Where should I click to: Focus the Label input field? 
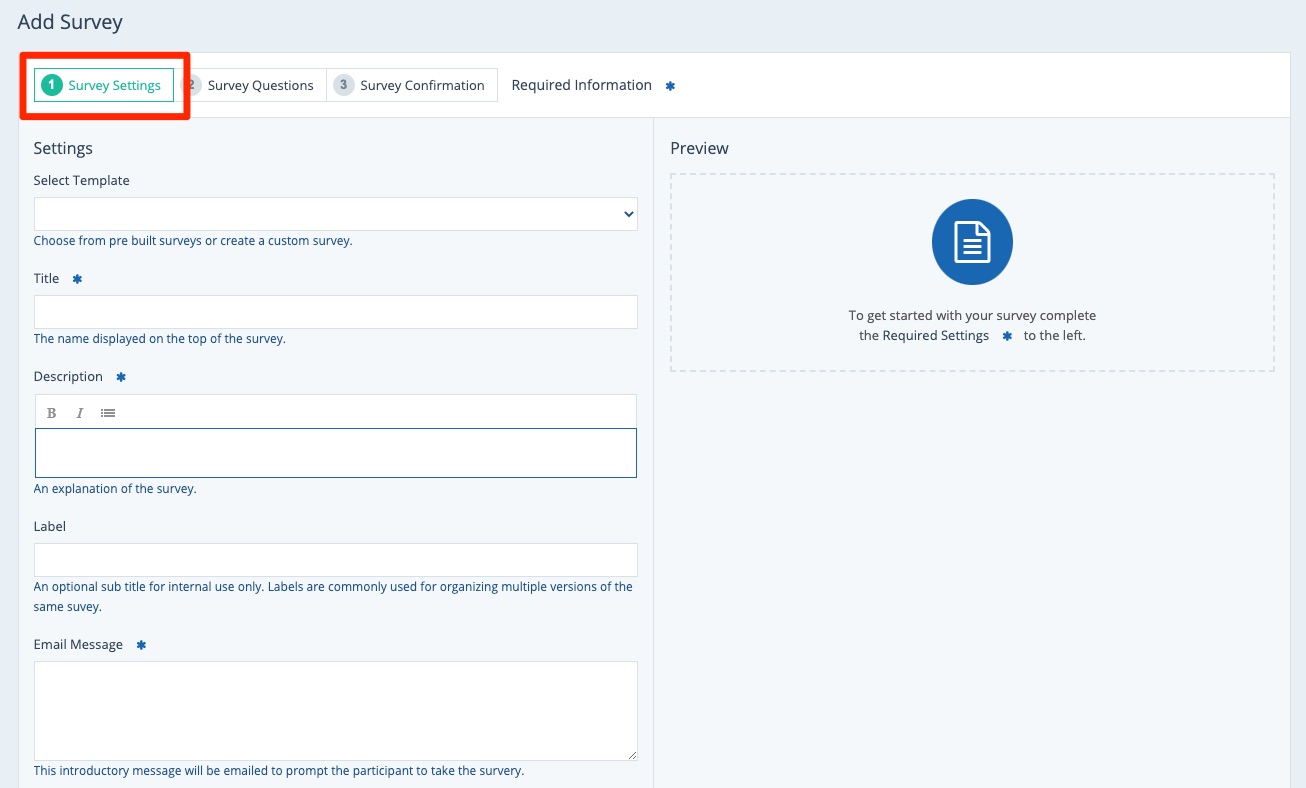[x=335, y=560]
